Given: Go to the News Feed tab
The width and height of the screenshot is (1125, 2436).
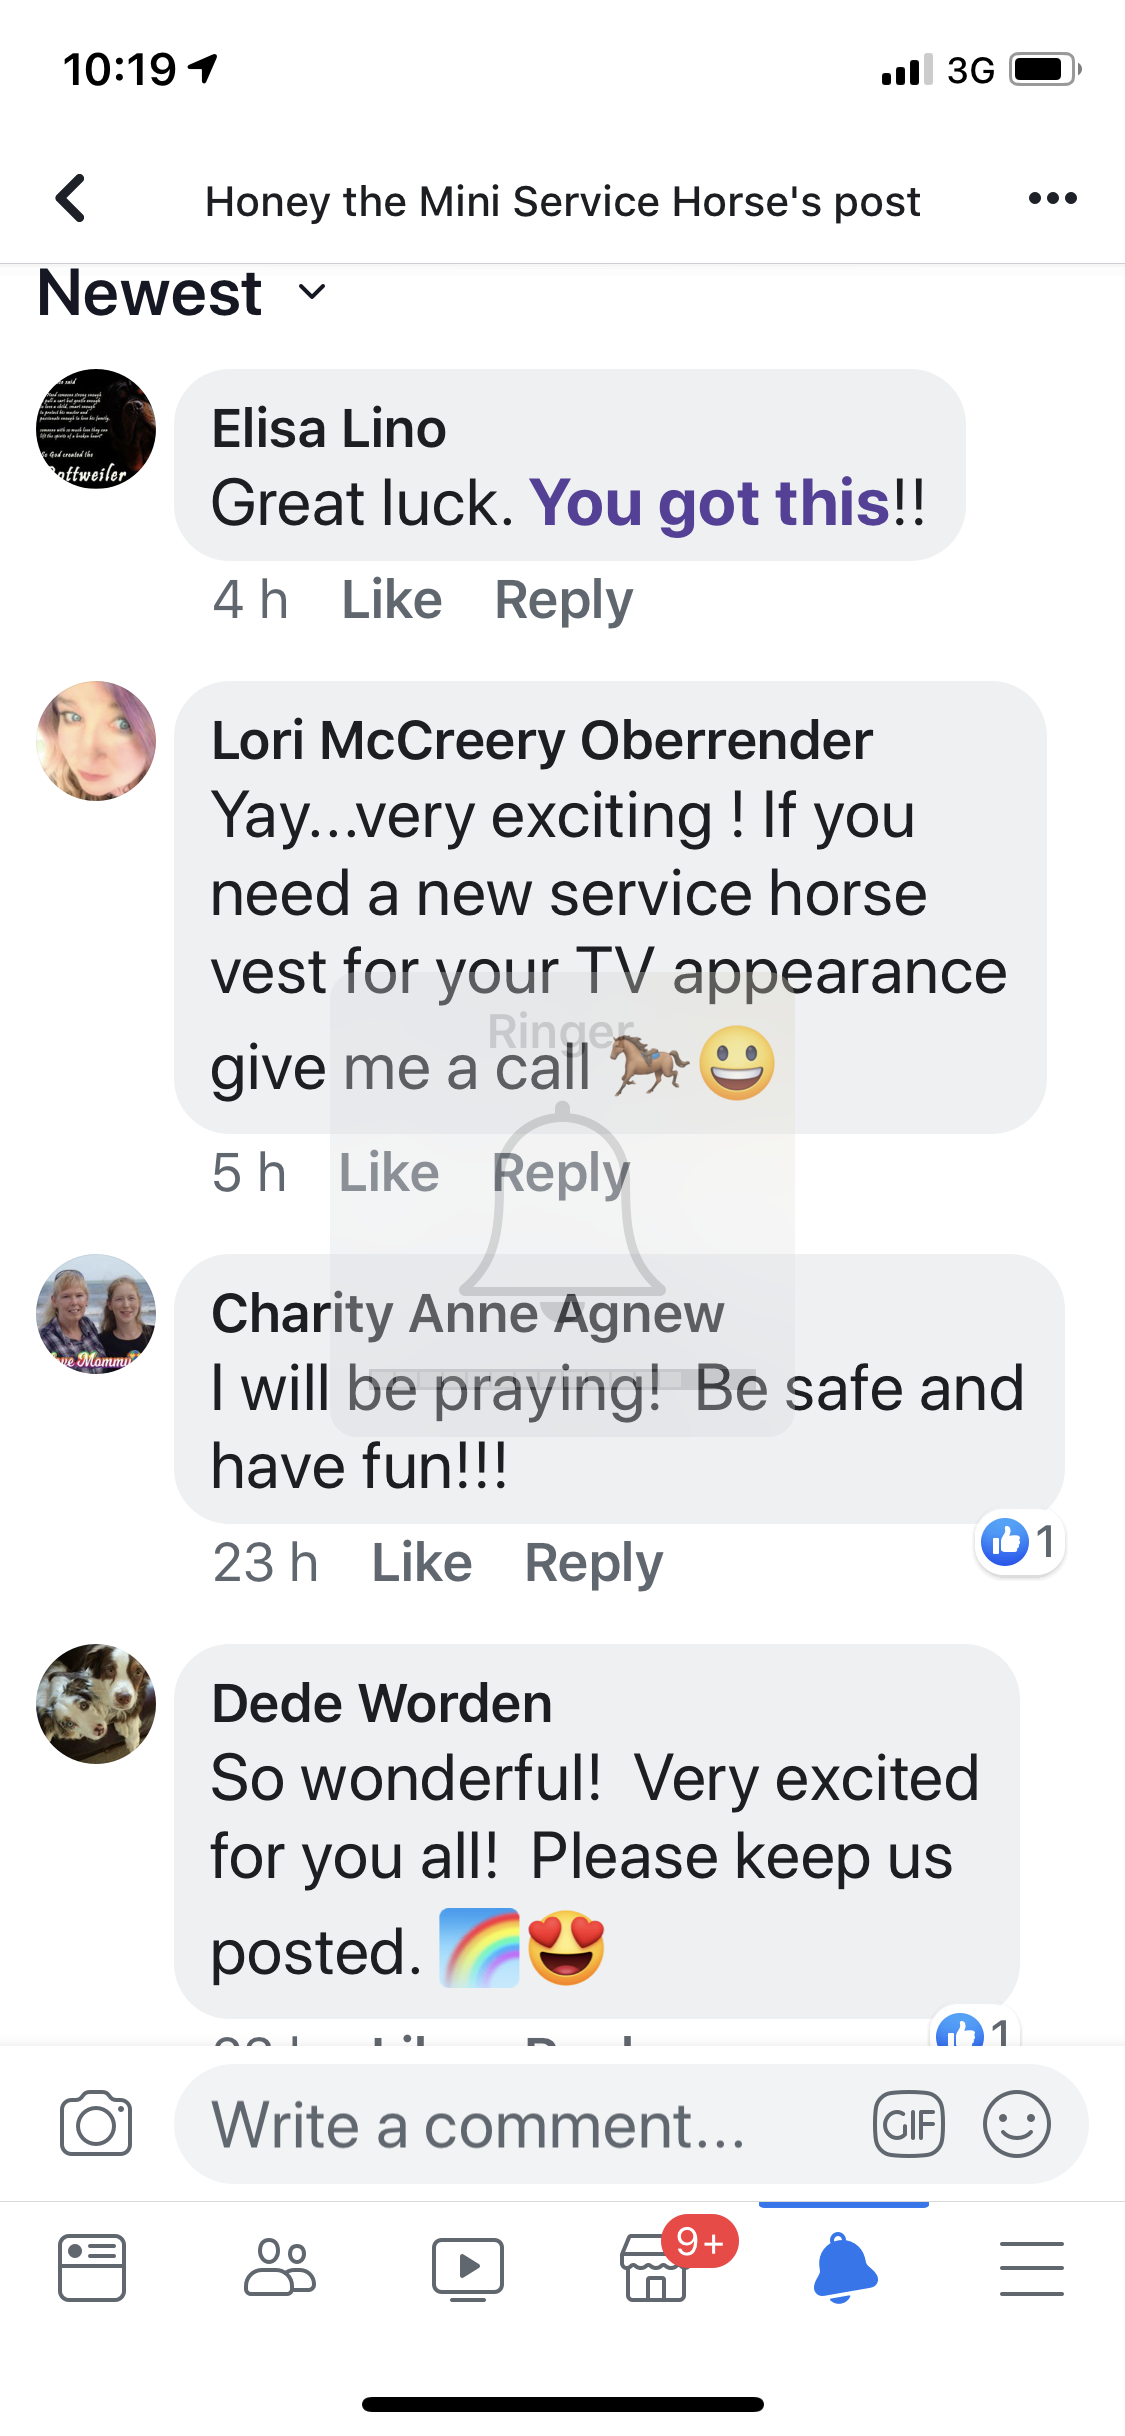Looking at the screenshot, I should point(92,2267).
